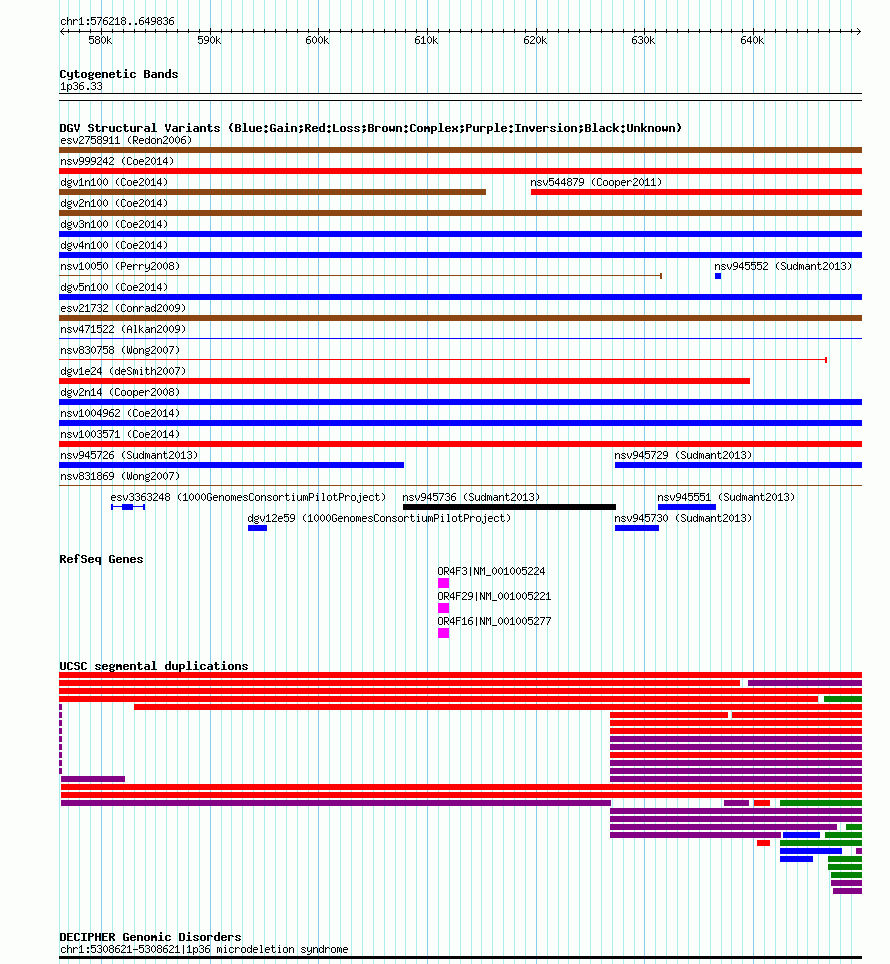
Task: Select the black nsv945736 unknown variant bar
Action: [x=510, y=507]
